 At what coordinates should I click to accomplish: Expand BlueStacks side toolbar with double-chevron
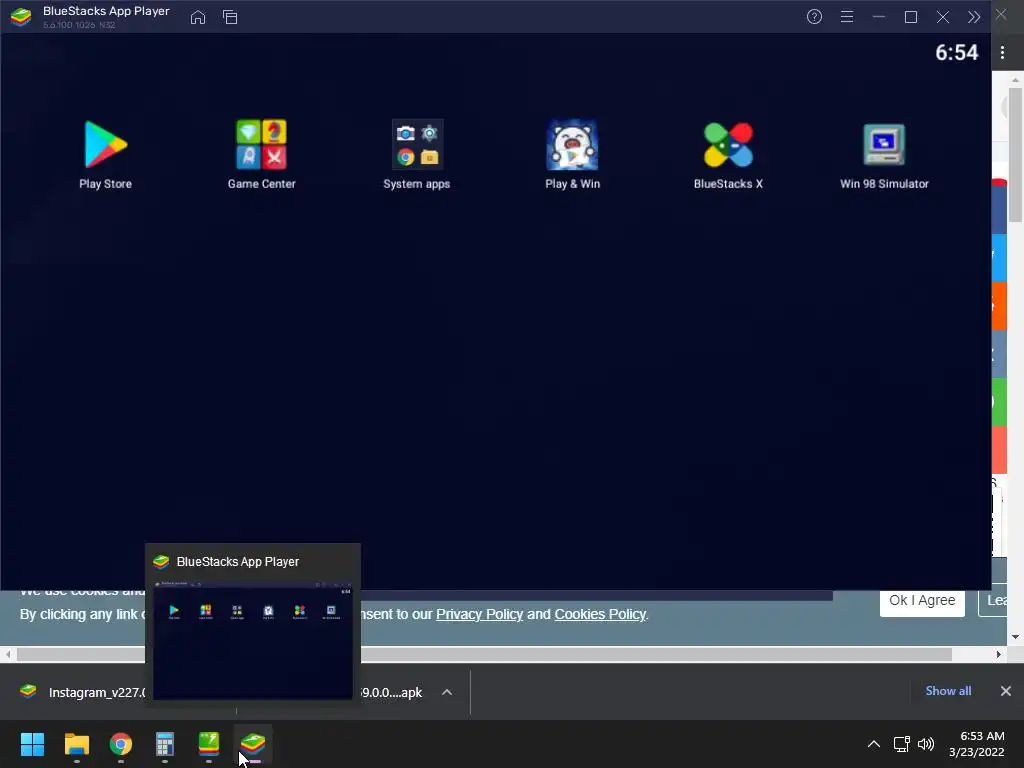[x=974, y=17]
